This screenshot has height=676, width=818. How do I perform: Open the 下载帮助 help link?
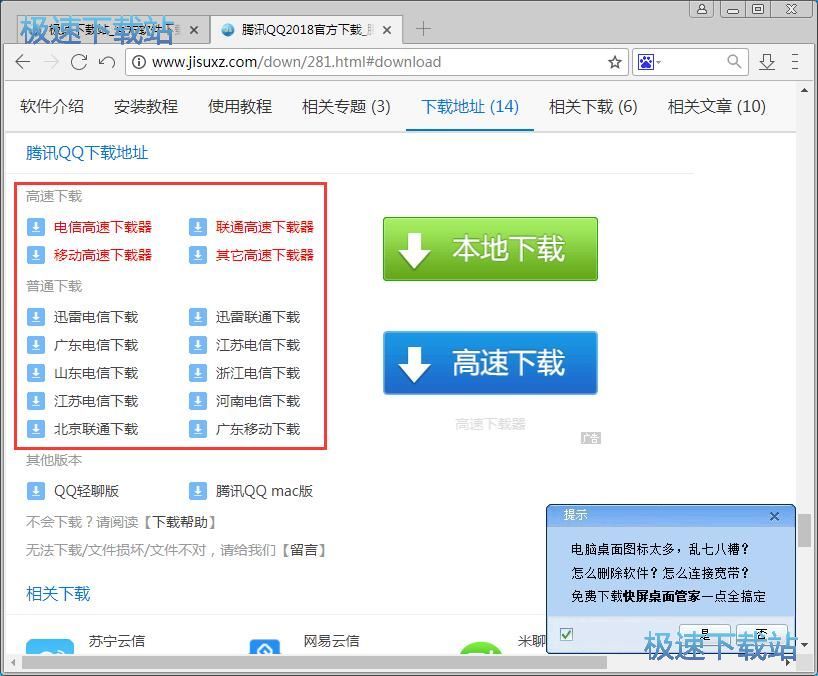[180, 522]
